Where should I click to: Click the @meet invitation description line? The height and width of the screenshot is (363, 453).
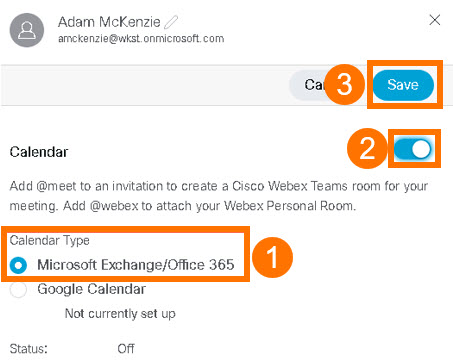click(x=219, y=186)
